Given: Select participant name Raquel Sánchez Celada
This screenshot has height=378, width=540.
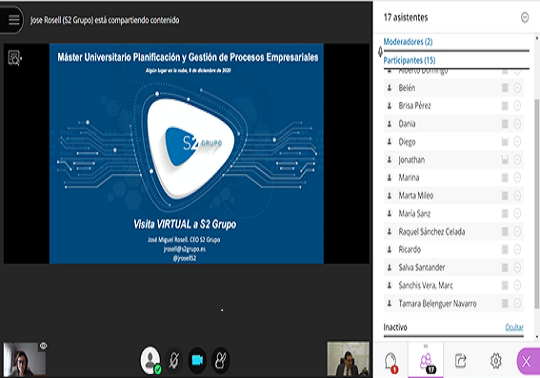Looking at the screenshot, I should tap(432, 231).
